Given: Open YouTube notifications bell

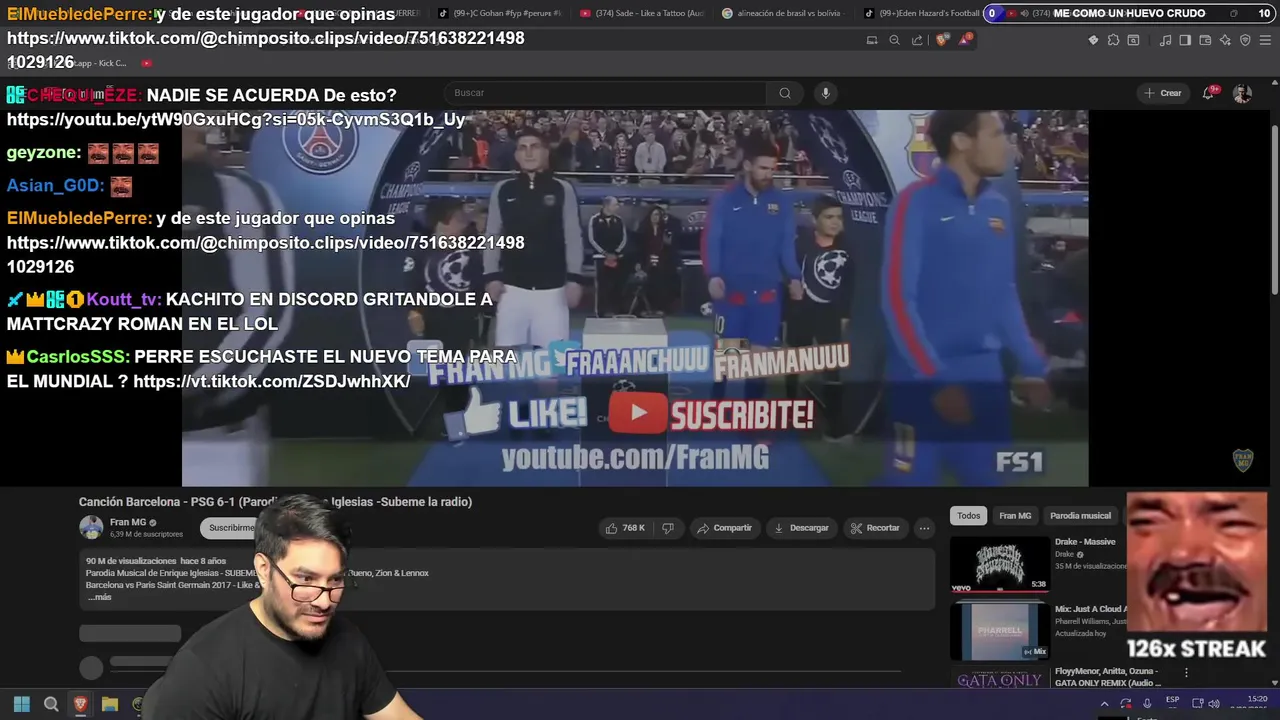Looking at the screenshot, I should 1208,93.
